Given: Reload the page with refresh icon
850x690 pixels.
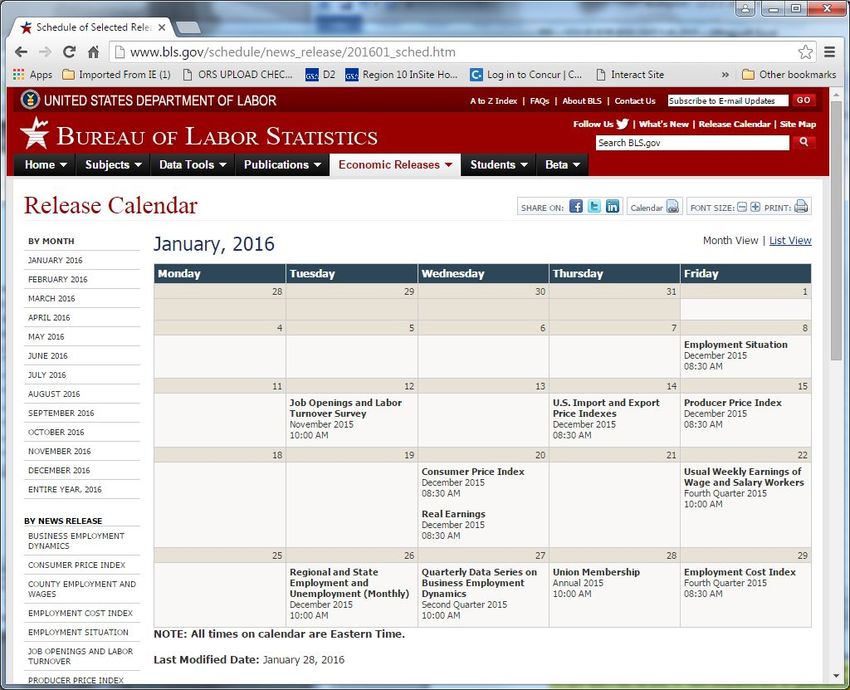Looking at the screenshot, I should pyautogui.click(x=69, y=52).
